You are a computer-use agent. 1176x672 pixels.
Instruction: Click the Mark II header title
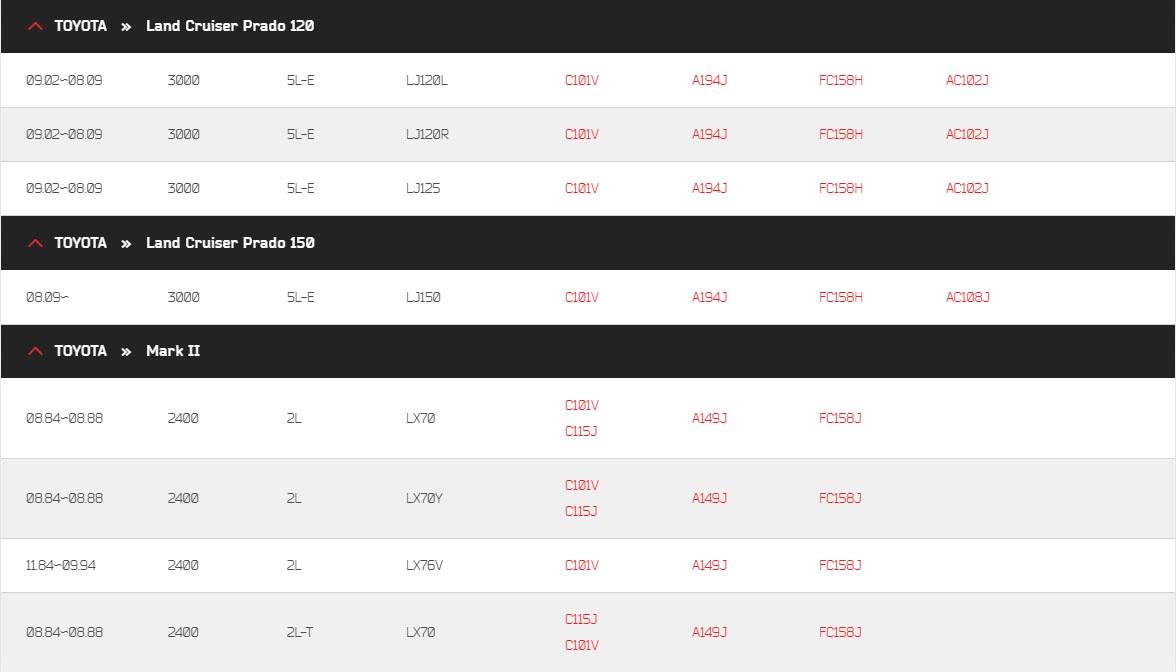point(172,351)
